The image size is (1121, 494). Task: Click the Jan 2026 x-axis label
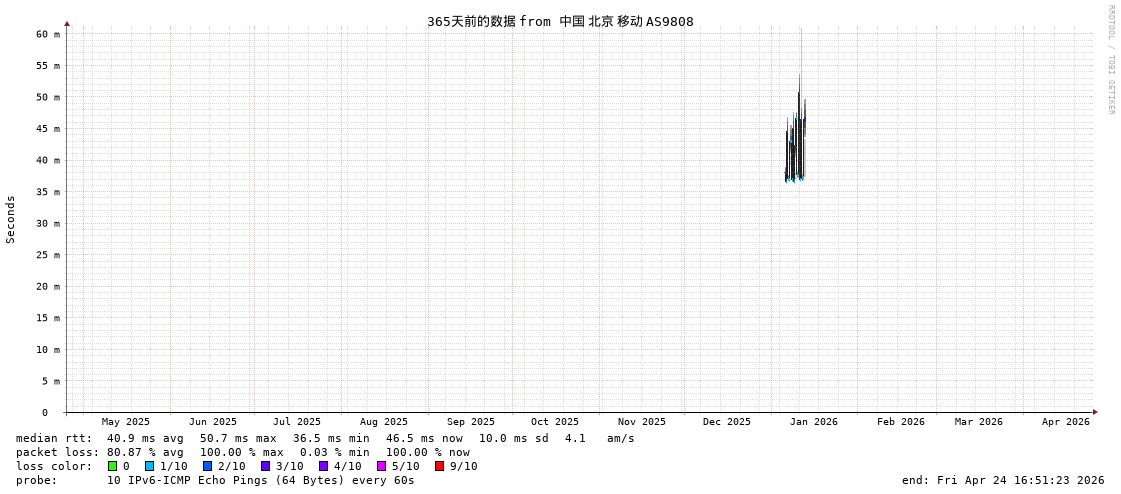tap(813, 422)
